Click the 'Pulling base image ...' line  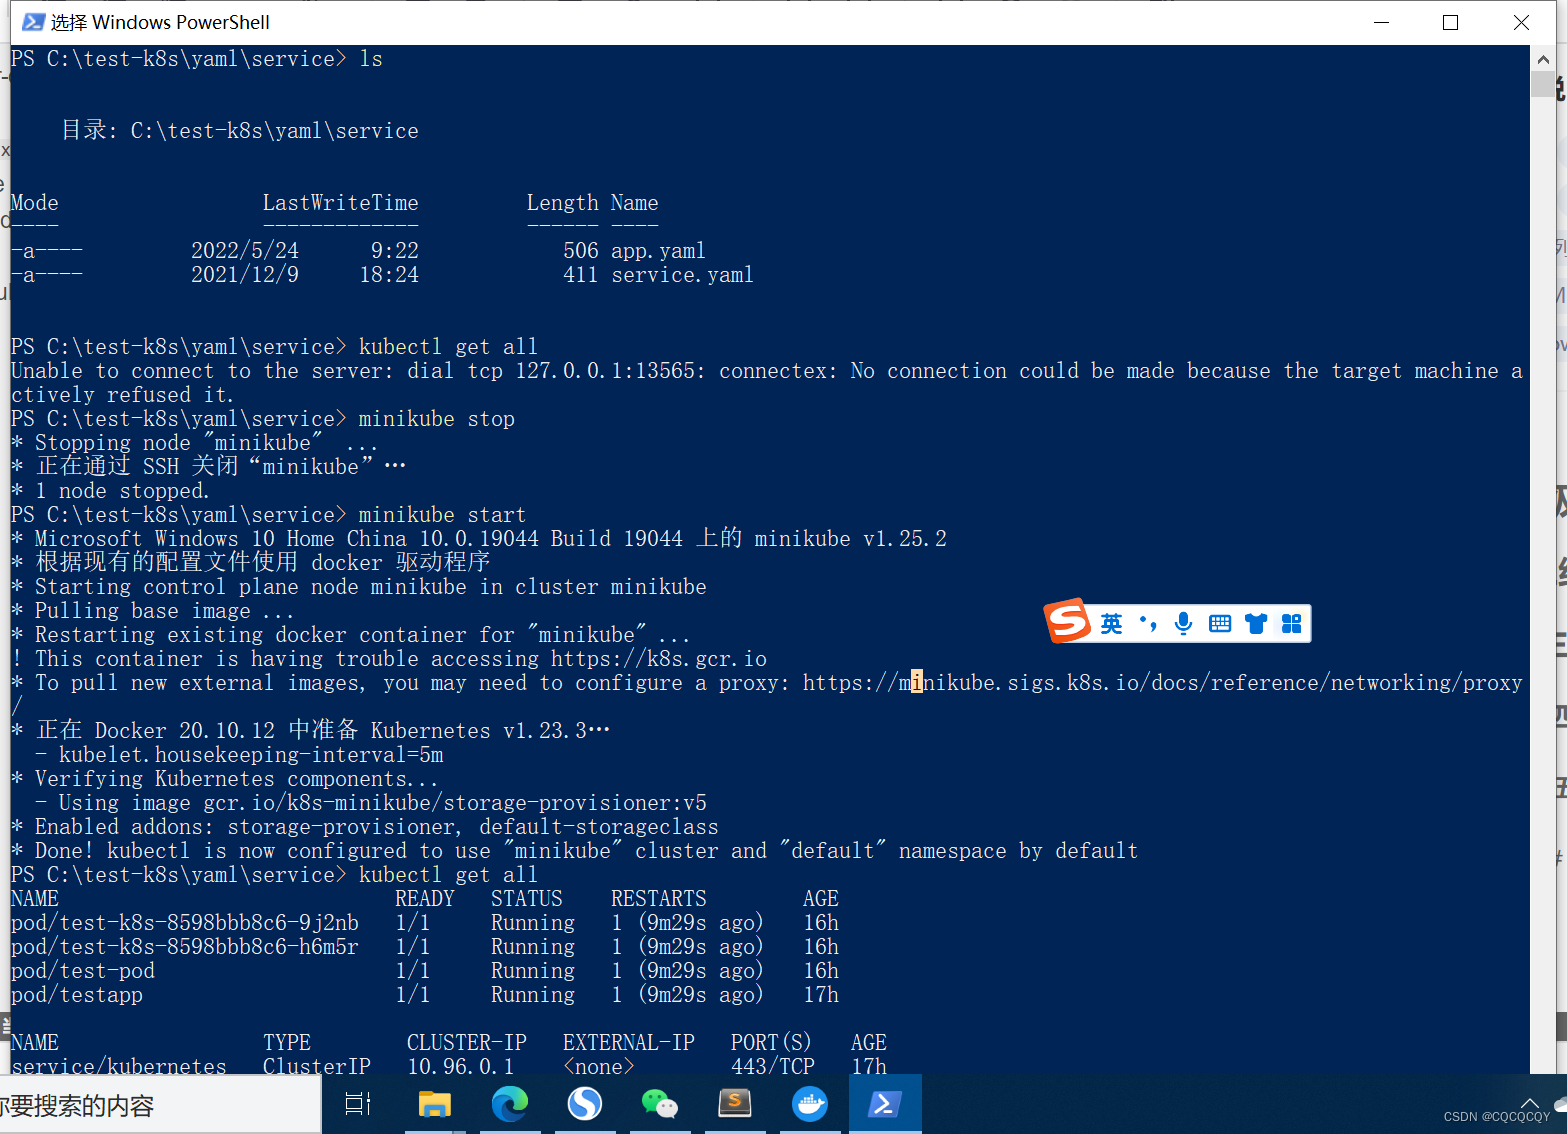click(x=153, y=611)
